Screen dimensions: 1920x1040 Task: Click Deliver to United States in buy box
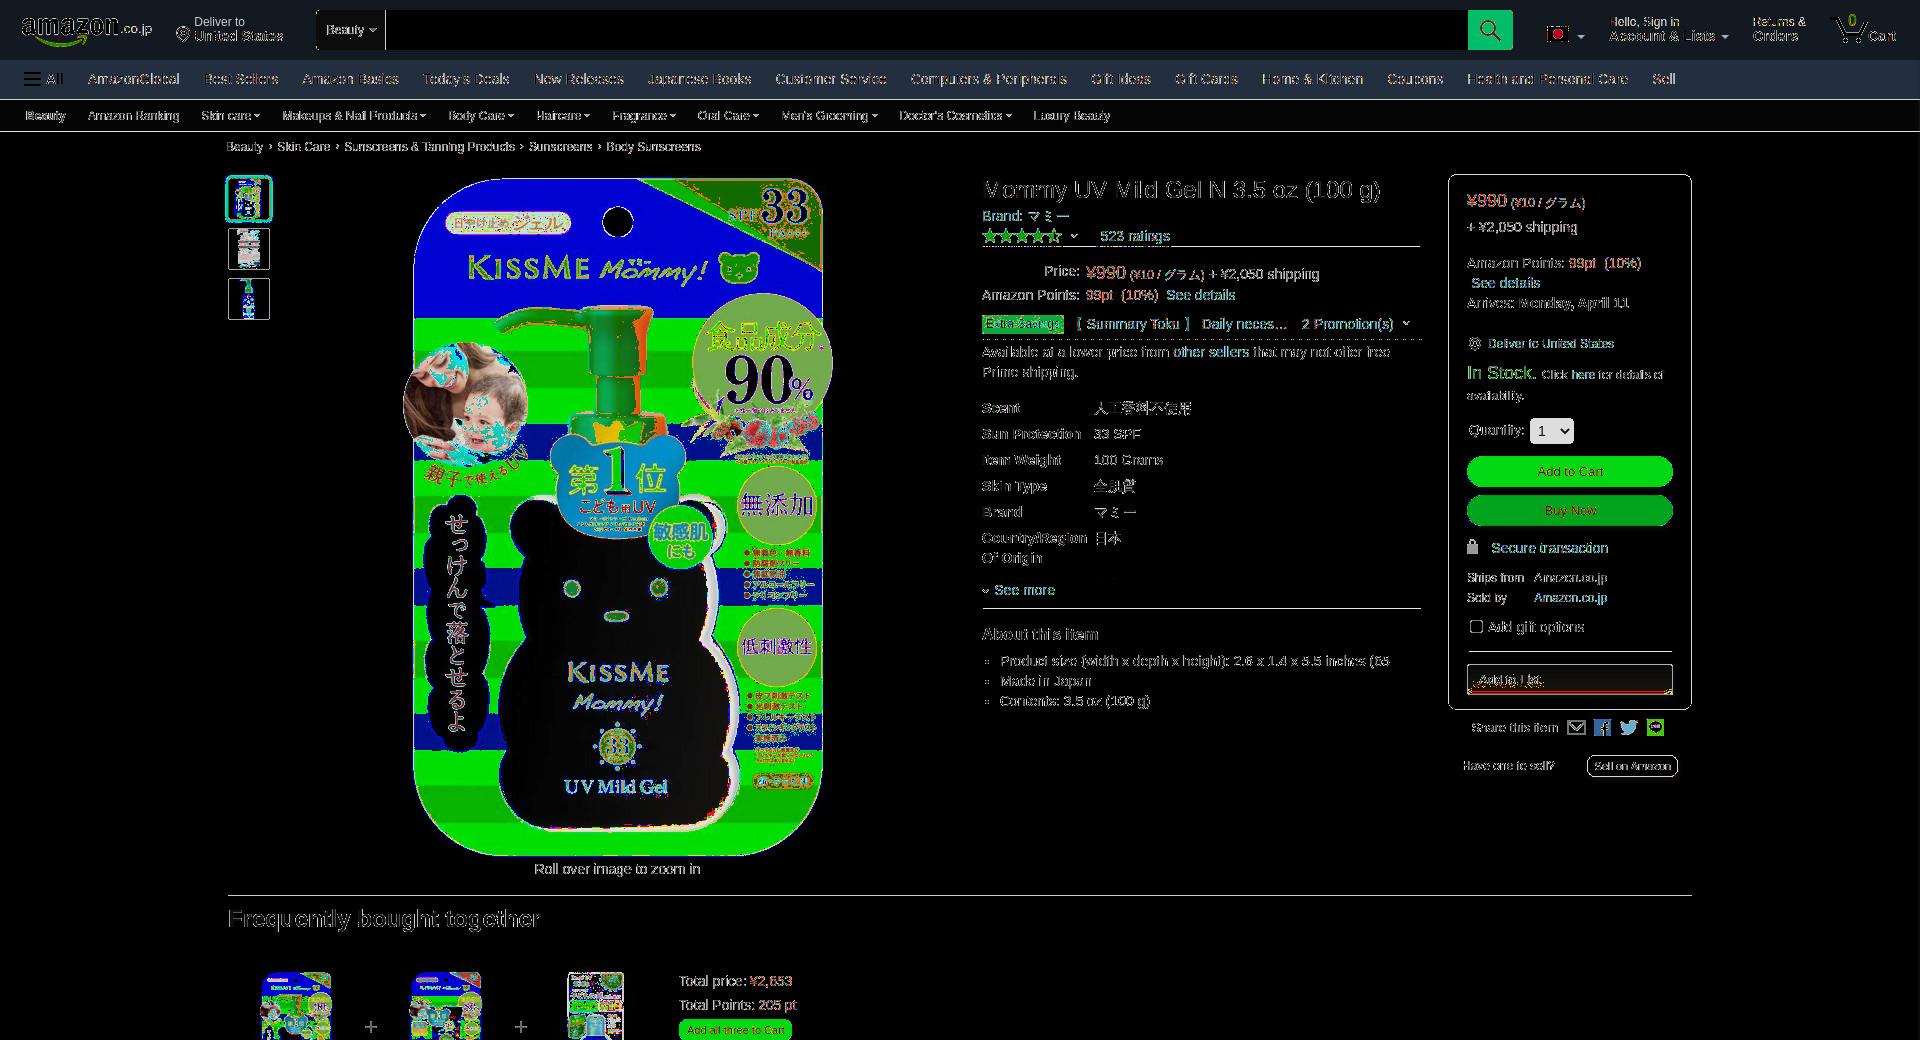[1550, 343]
